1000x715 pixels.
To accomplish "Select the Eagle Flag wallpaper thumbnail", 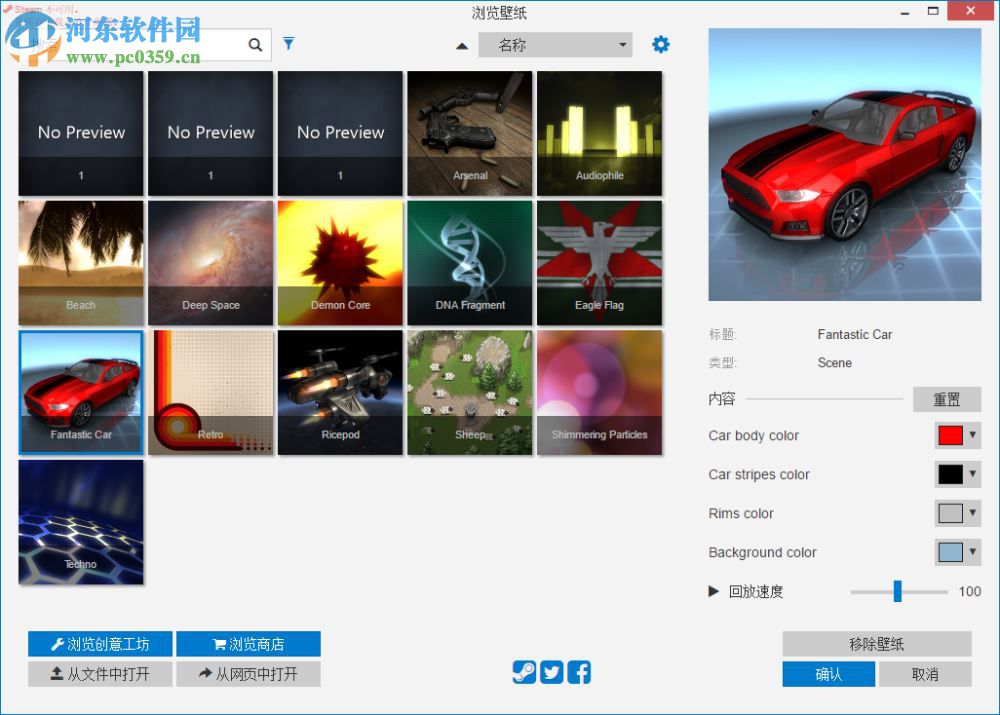I will pos(599,263).
